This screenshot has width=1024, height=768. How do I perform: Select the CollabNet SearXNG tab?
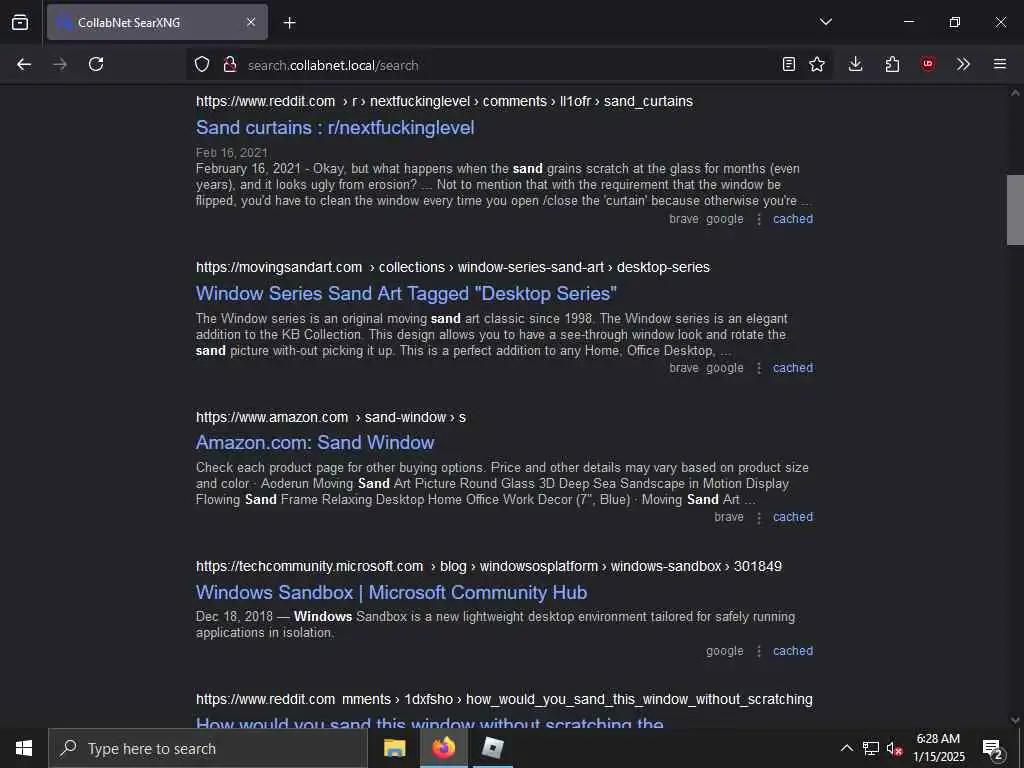(x=157, y=22)
